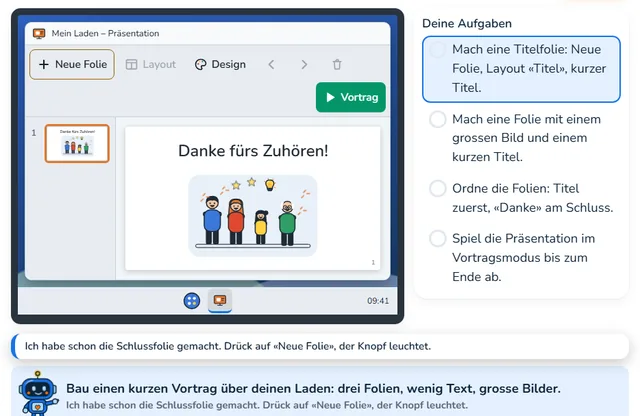Toggle the 'Spiel die Präsentation' task circle
Viewport: 640px width, 416px height.
(438, 238)
